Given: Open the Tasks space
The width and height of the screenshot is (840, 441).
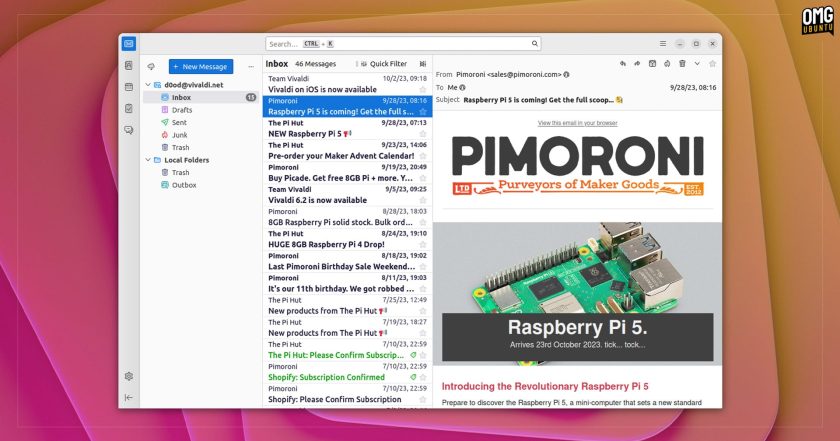Looking at the screenshot, I should click(x=129, y=108).
